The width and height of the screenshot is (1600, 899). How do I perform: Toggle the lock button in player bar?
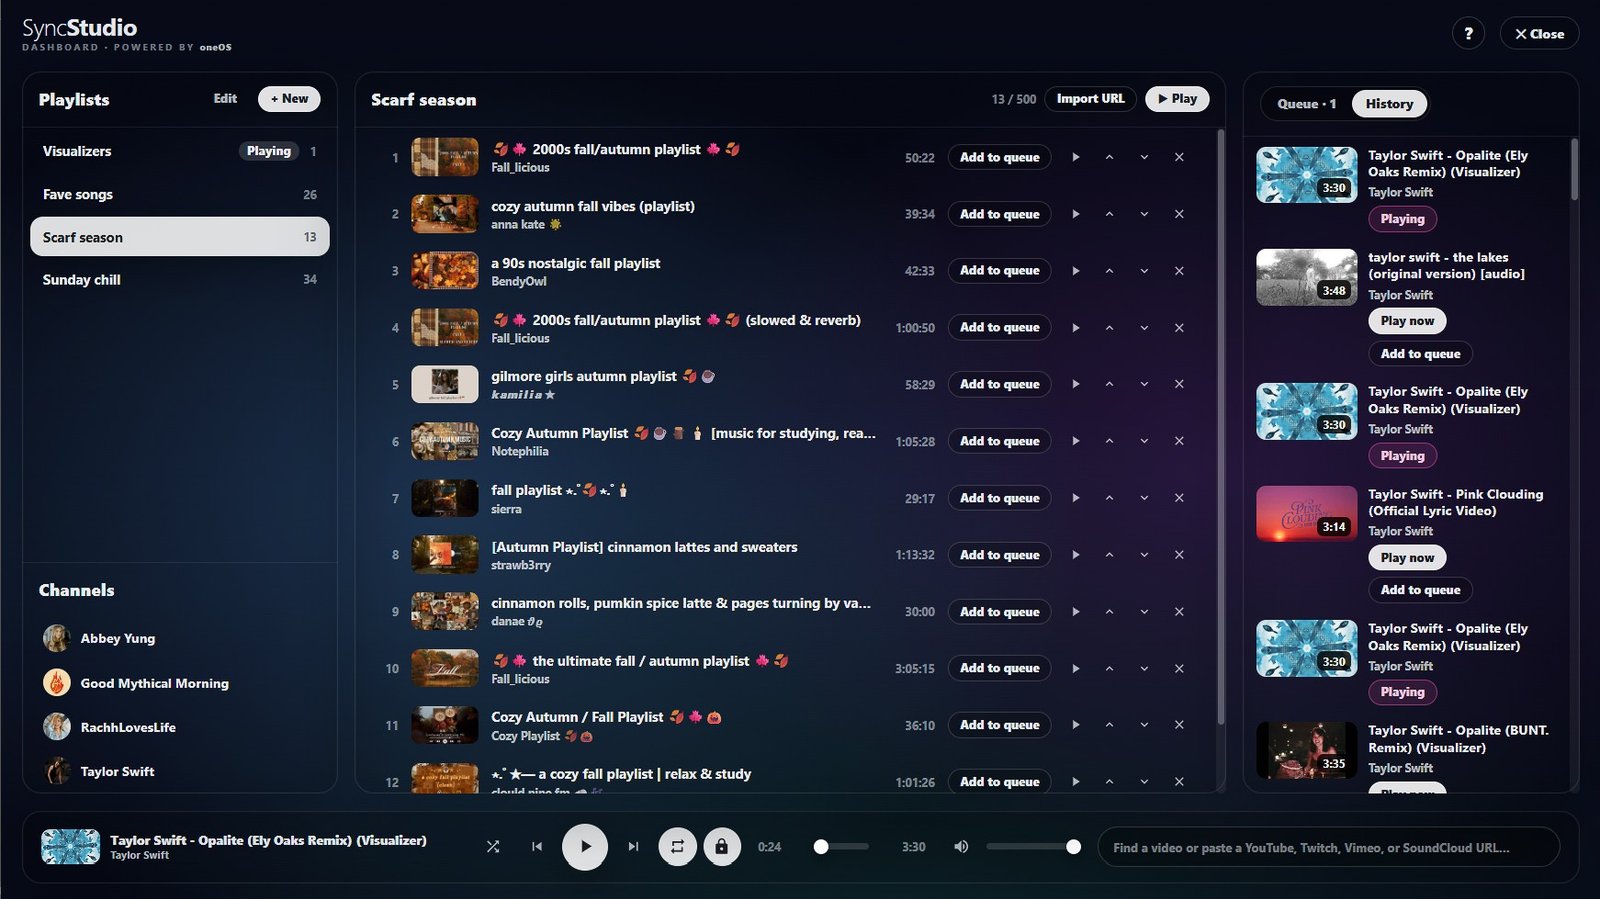pyautogui.click(x=721, y=847)
